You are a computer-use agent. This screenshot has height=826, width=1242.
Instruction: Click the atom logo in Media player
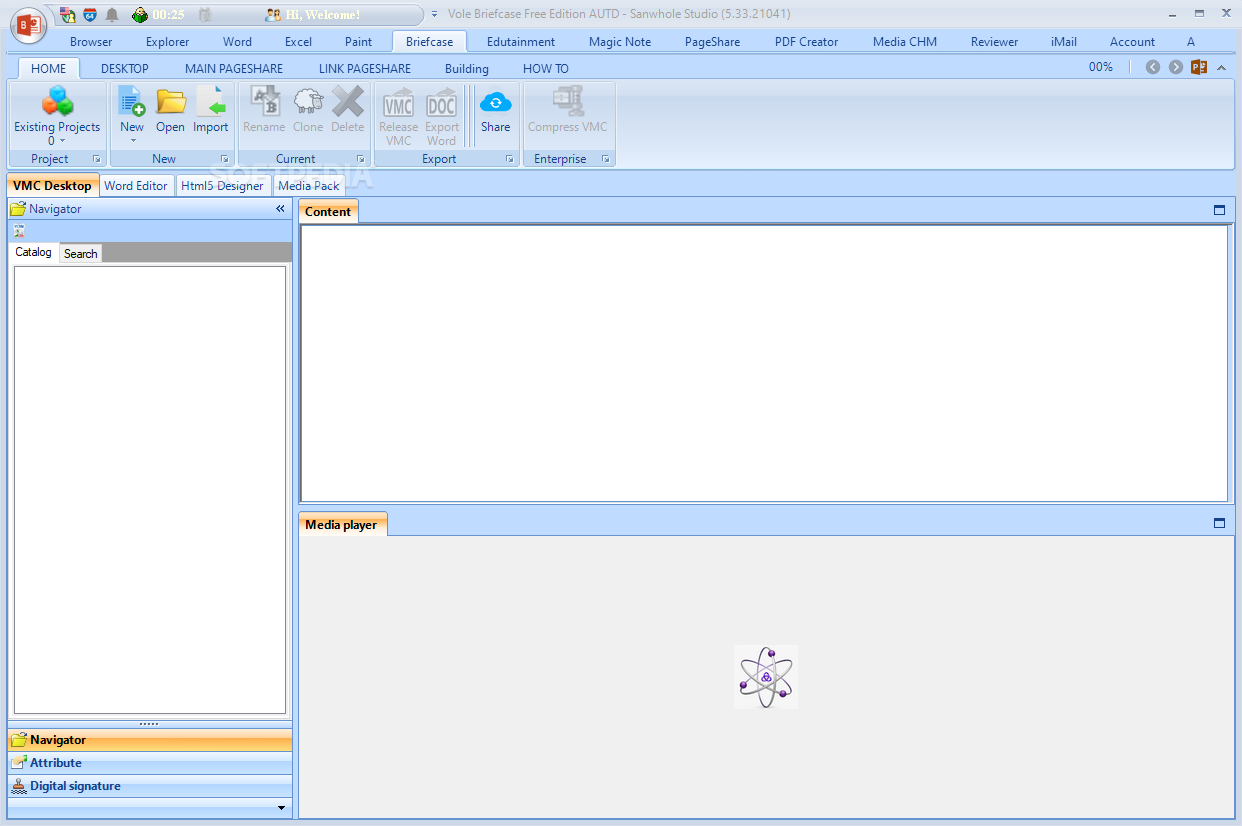pos(766,677)
